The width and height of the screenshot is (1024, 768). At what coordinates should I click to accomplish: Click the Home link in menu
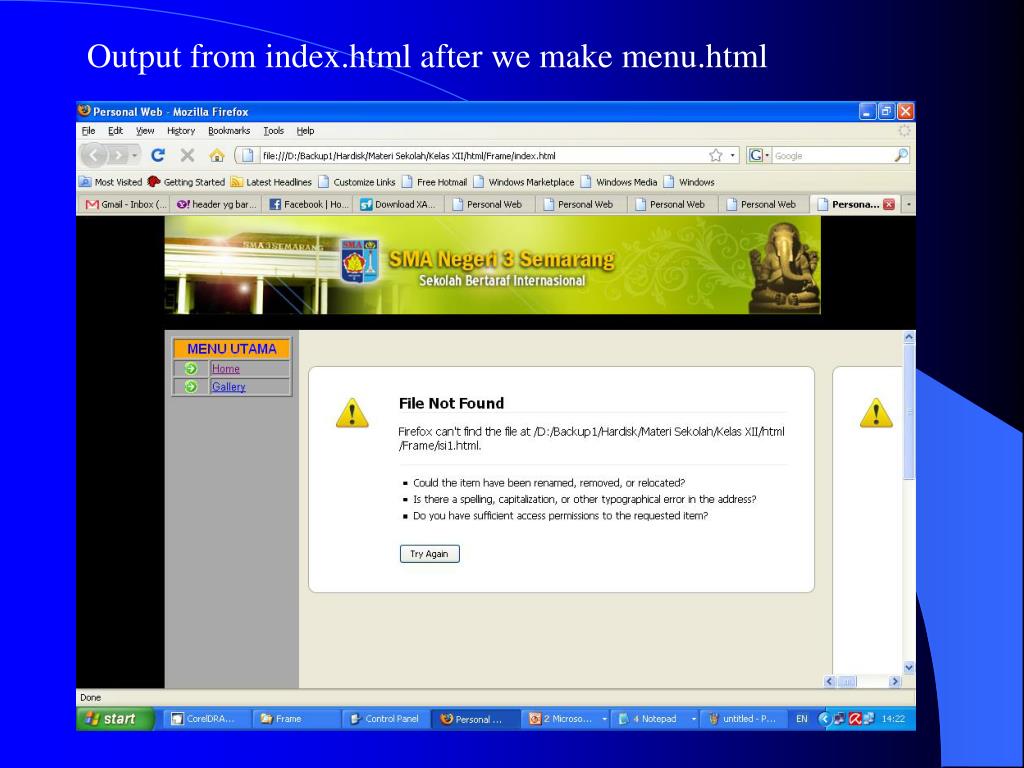tap(225, 368)
